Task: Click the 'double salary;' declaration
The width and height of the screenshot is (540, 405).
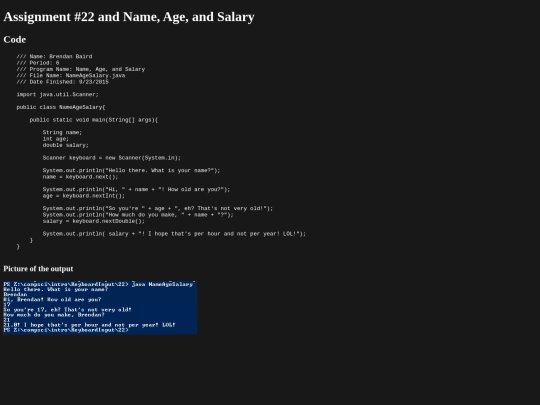Action: coord(66,145)
